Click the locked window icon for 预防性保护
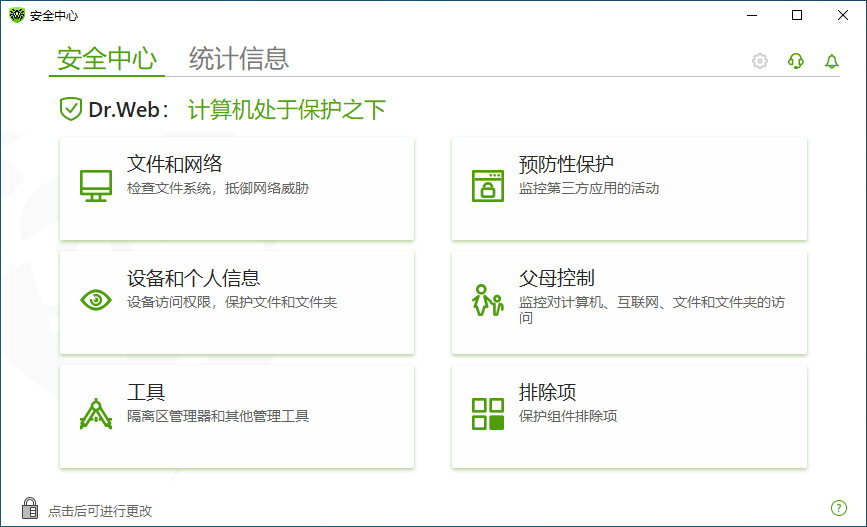 tap(488, 186)
